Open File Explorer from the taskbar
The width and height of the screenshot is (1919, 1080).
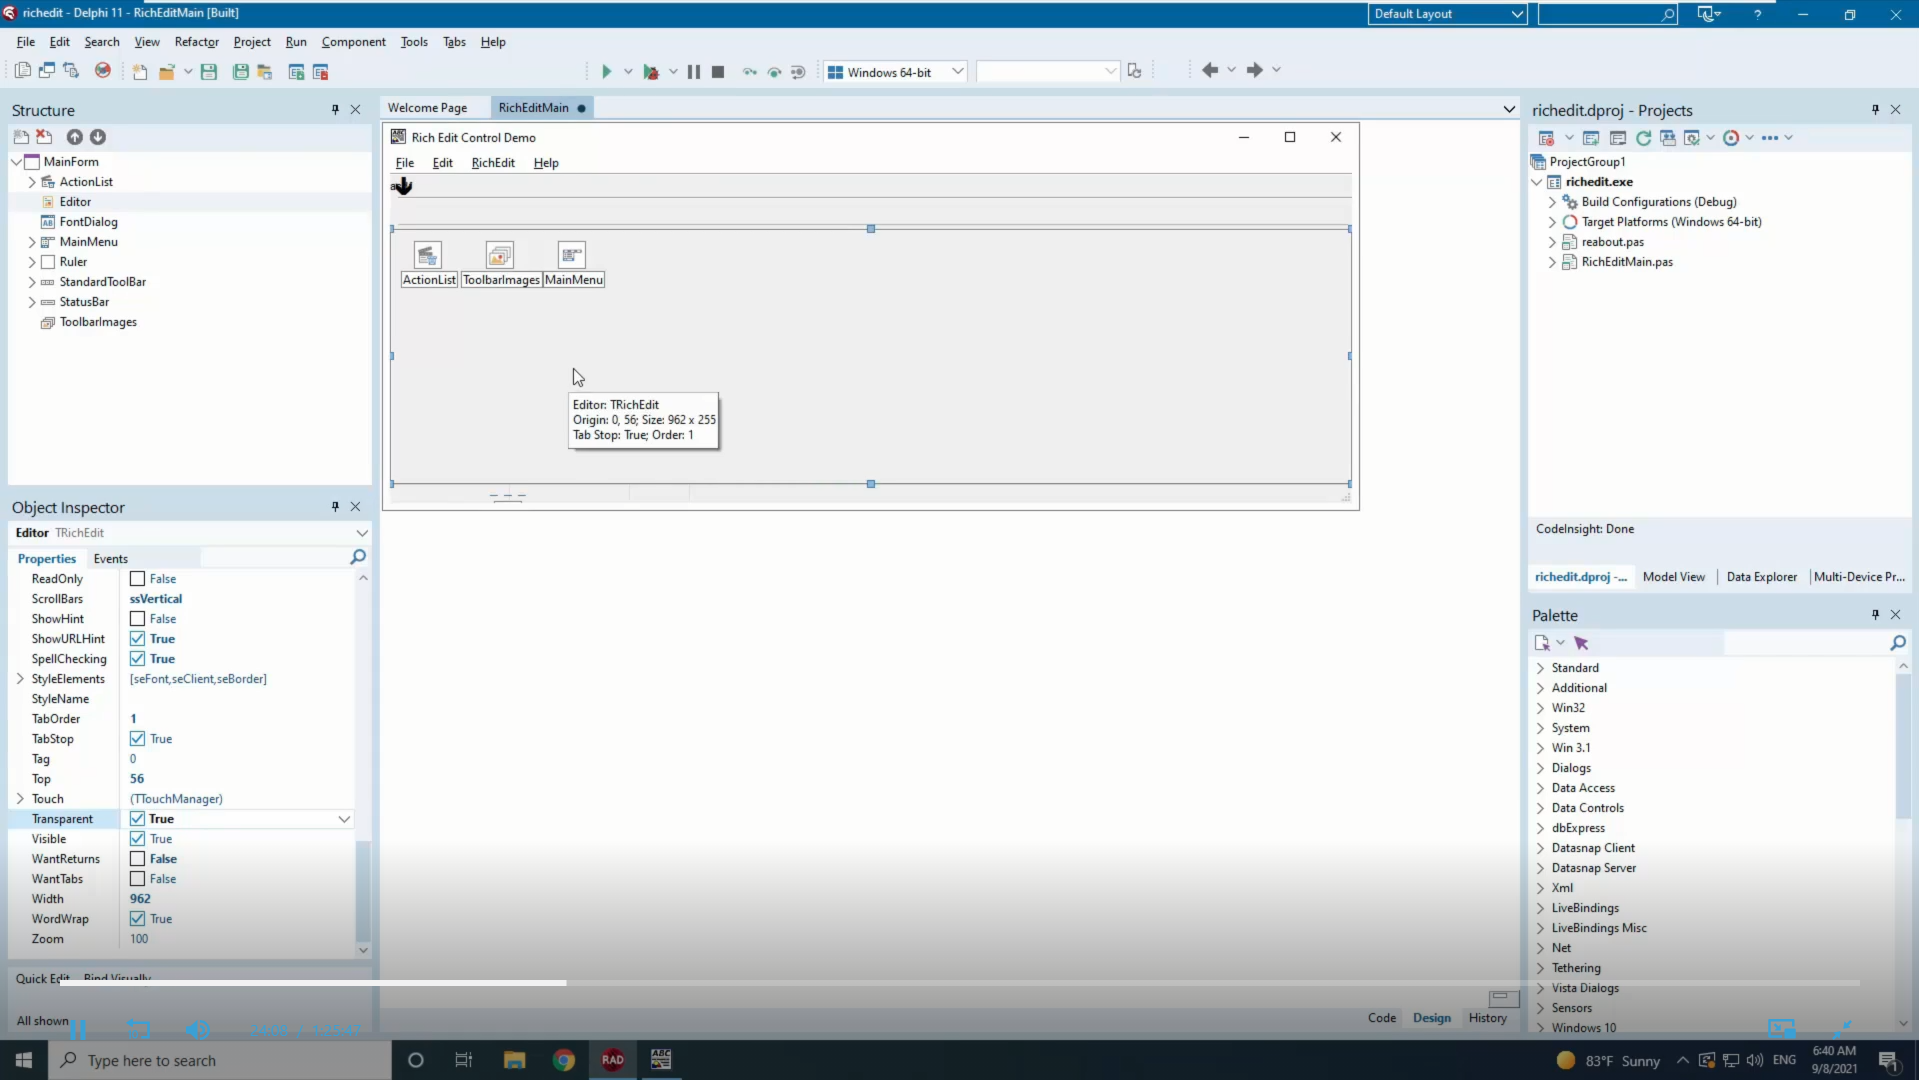[x=515, y=1060]
